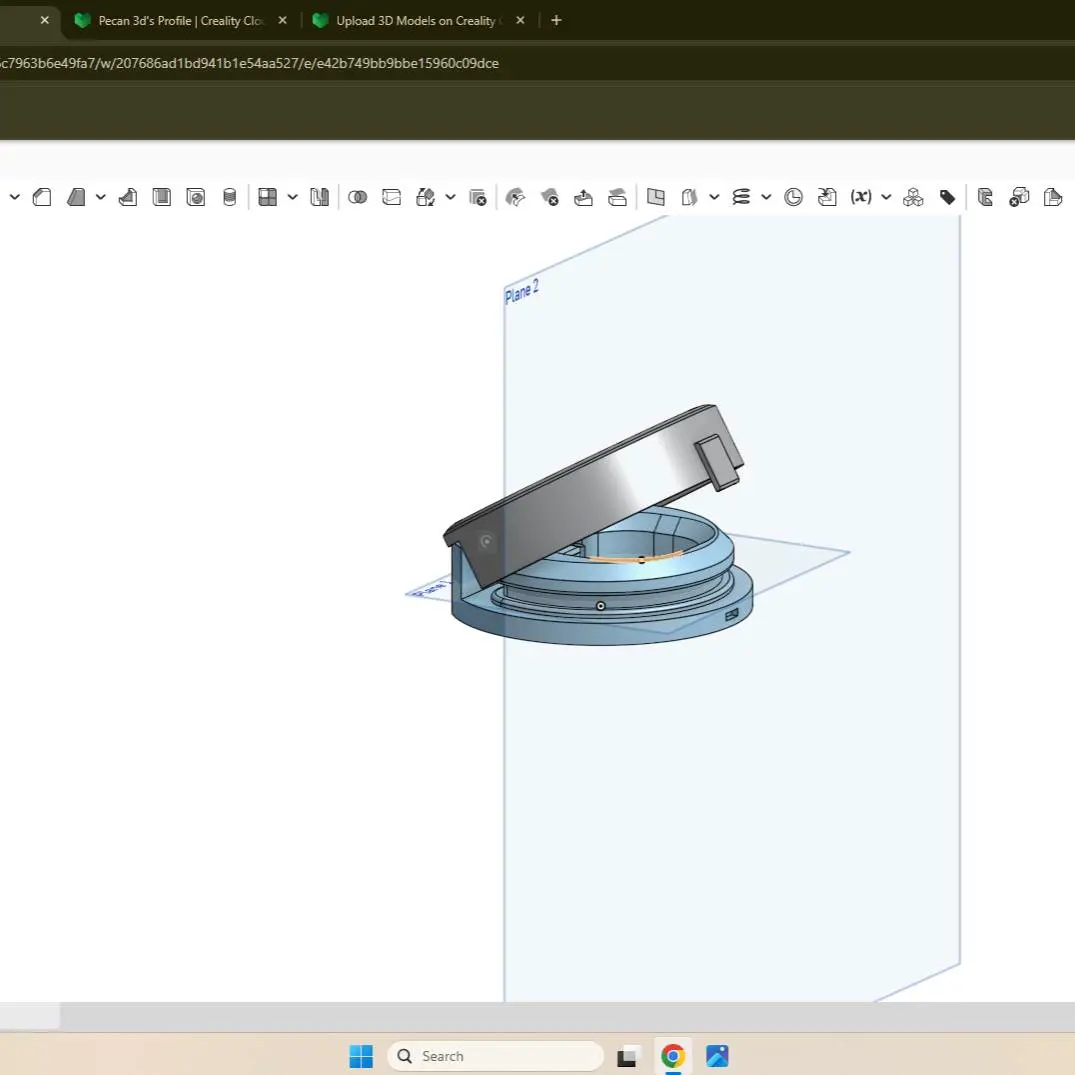Select the Plane 2 label in viewport

tap(521, 292)
